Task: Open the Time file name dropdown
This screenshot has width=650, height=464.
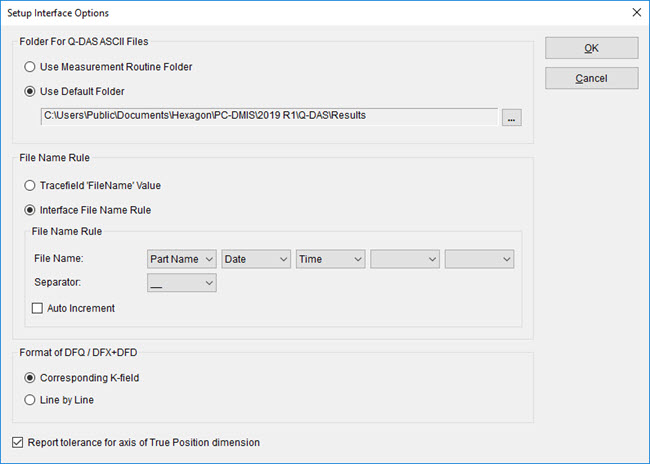Action: point(330,259)
